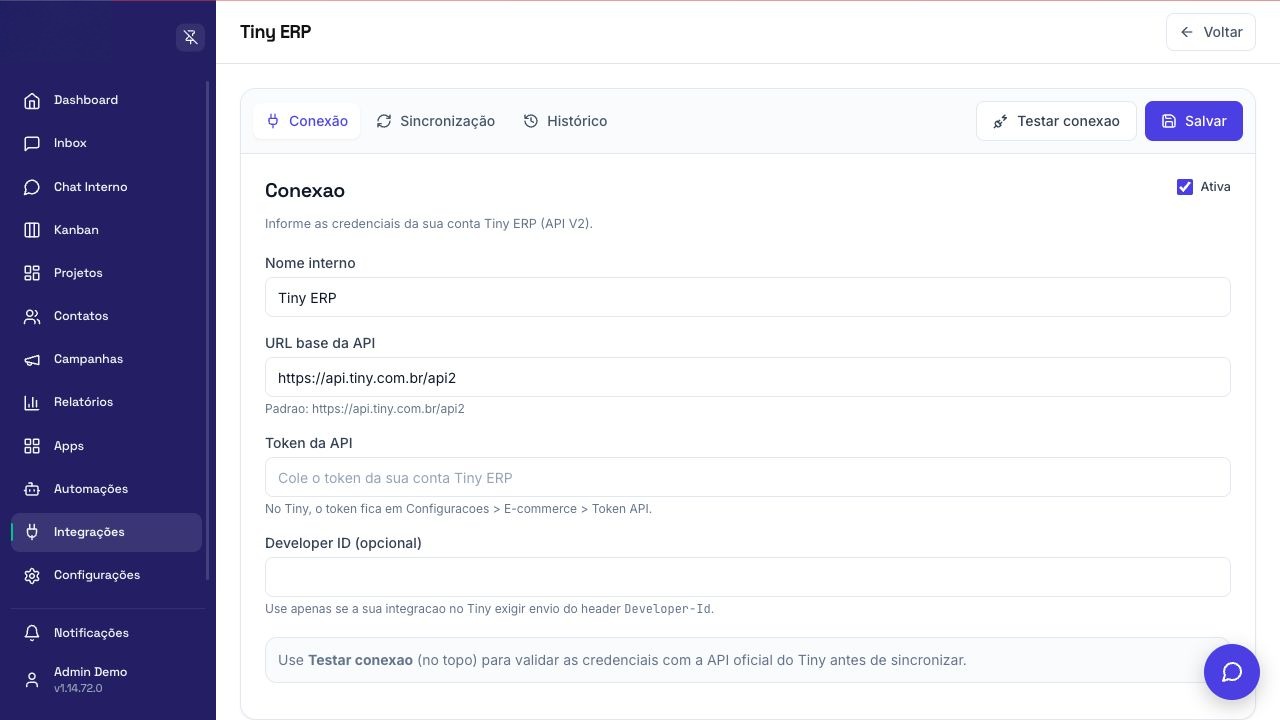The width and height of the screenshot is (1280, 720).
Task: Open the Relatórios menu item
Action: (x=106, y=402)
